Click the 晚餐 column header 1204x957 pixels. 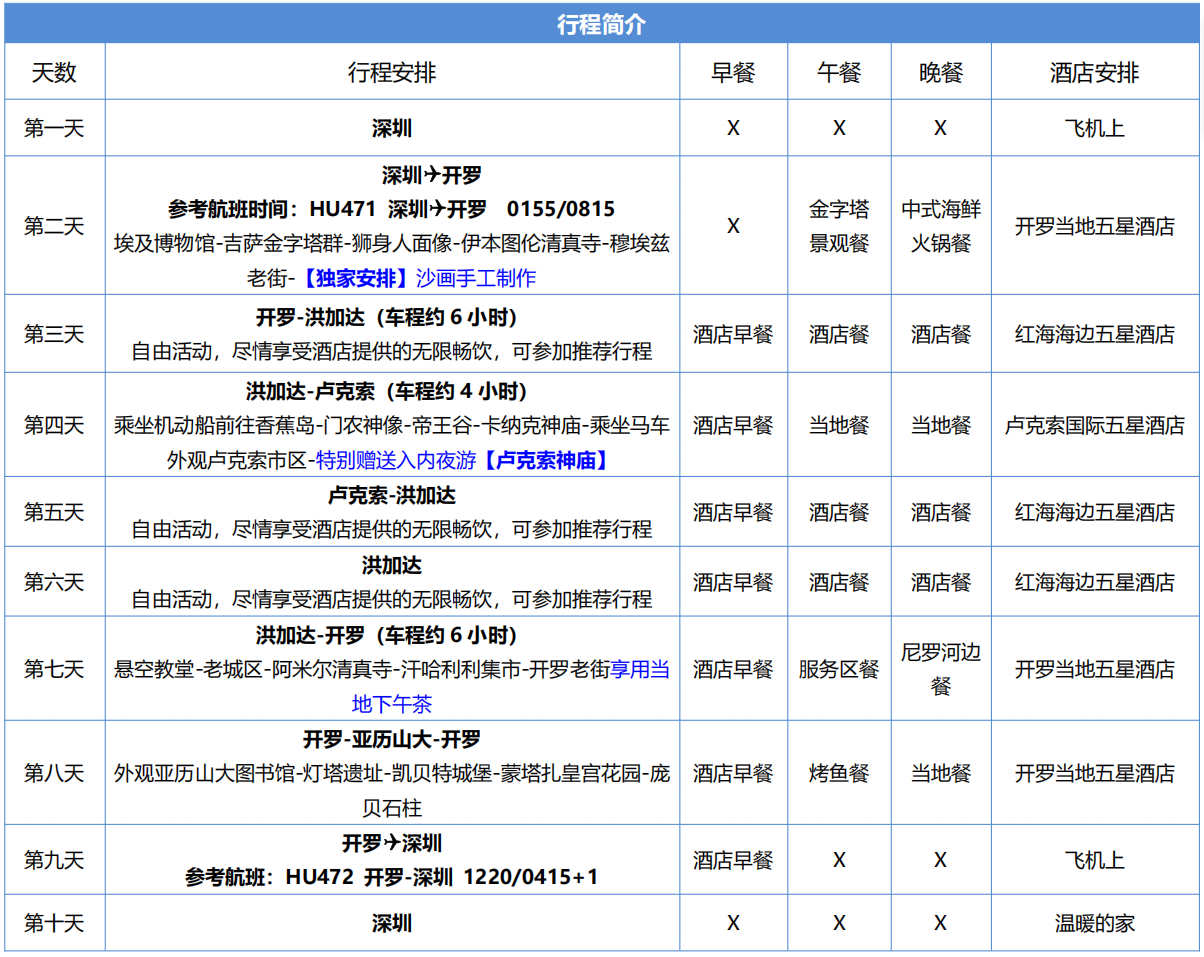[x=940, y=72]
